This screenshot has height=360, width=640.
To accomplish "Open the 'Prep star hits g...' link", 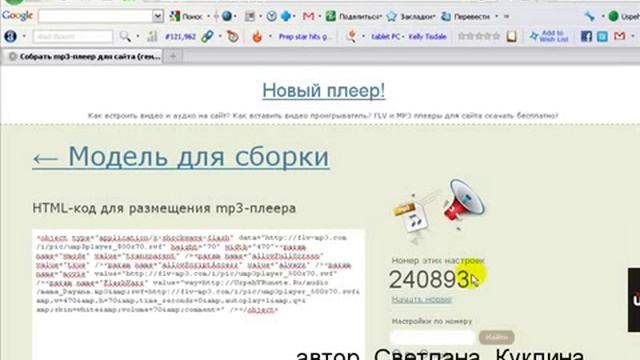I will pyautogui.click(x=305, y=37).
